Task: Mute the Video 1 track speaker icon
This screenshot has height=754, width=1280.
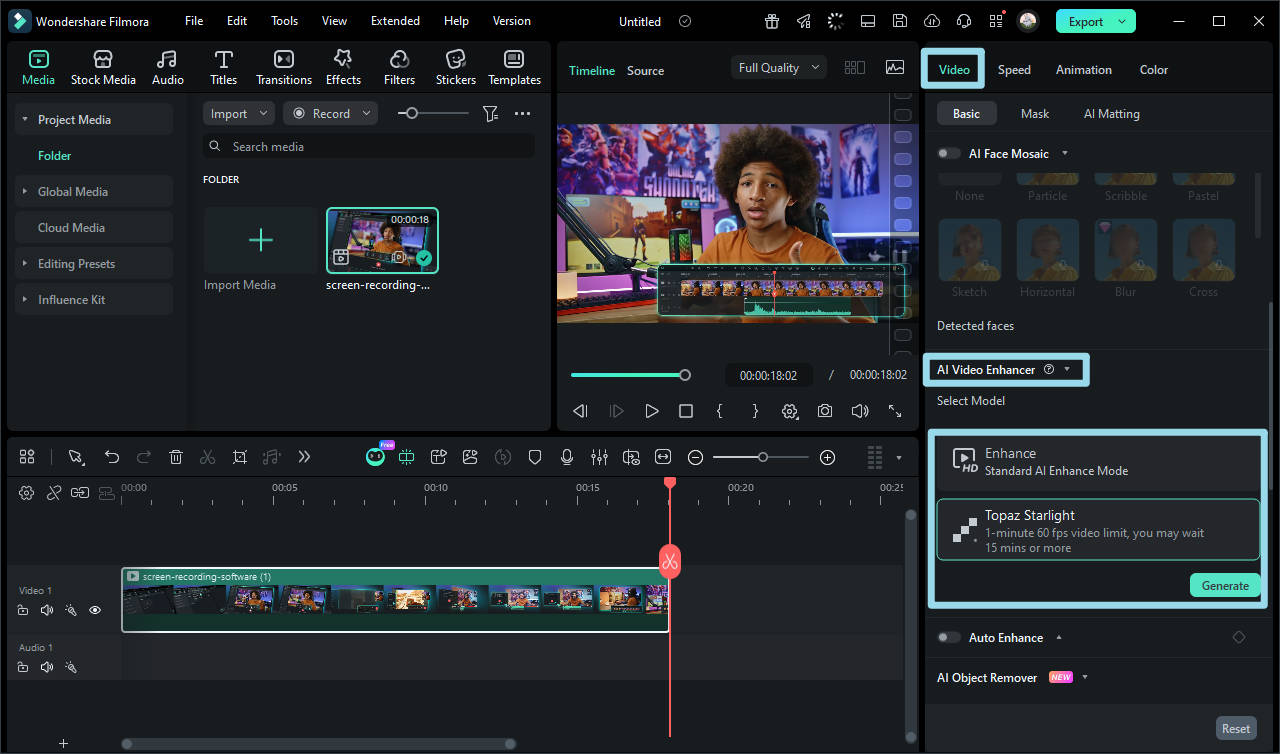Action: pyautogui.click(x=46, y=610)
